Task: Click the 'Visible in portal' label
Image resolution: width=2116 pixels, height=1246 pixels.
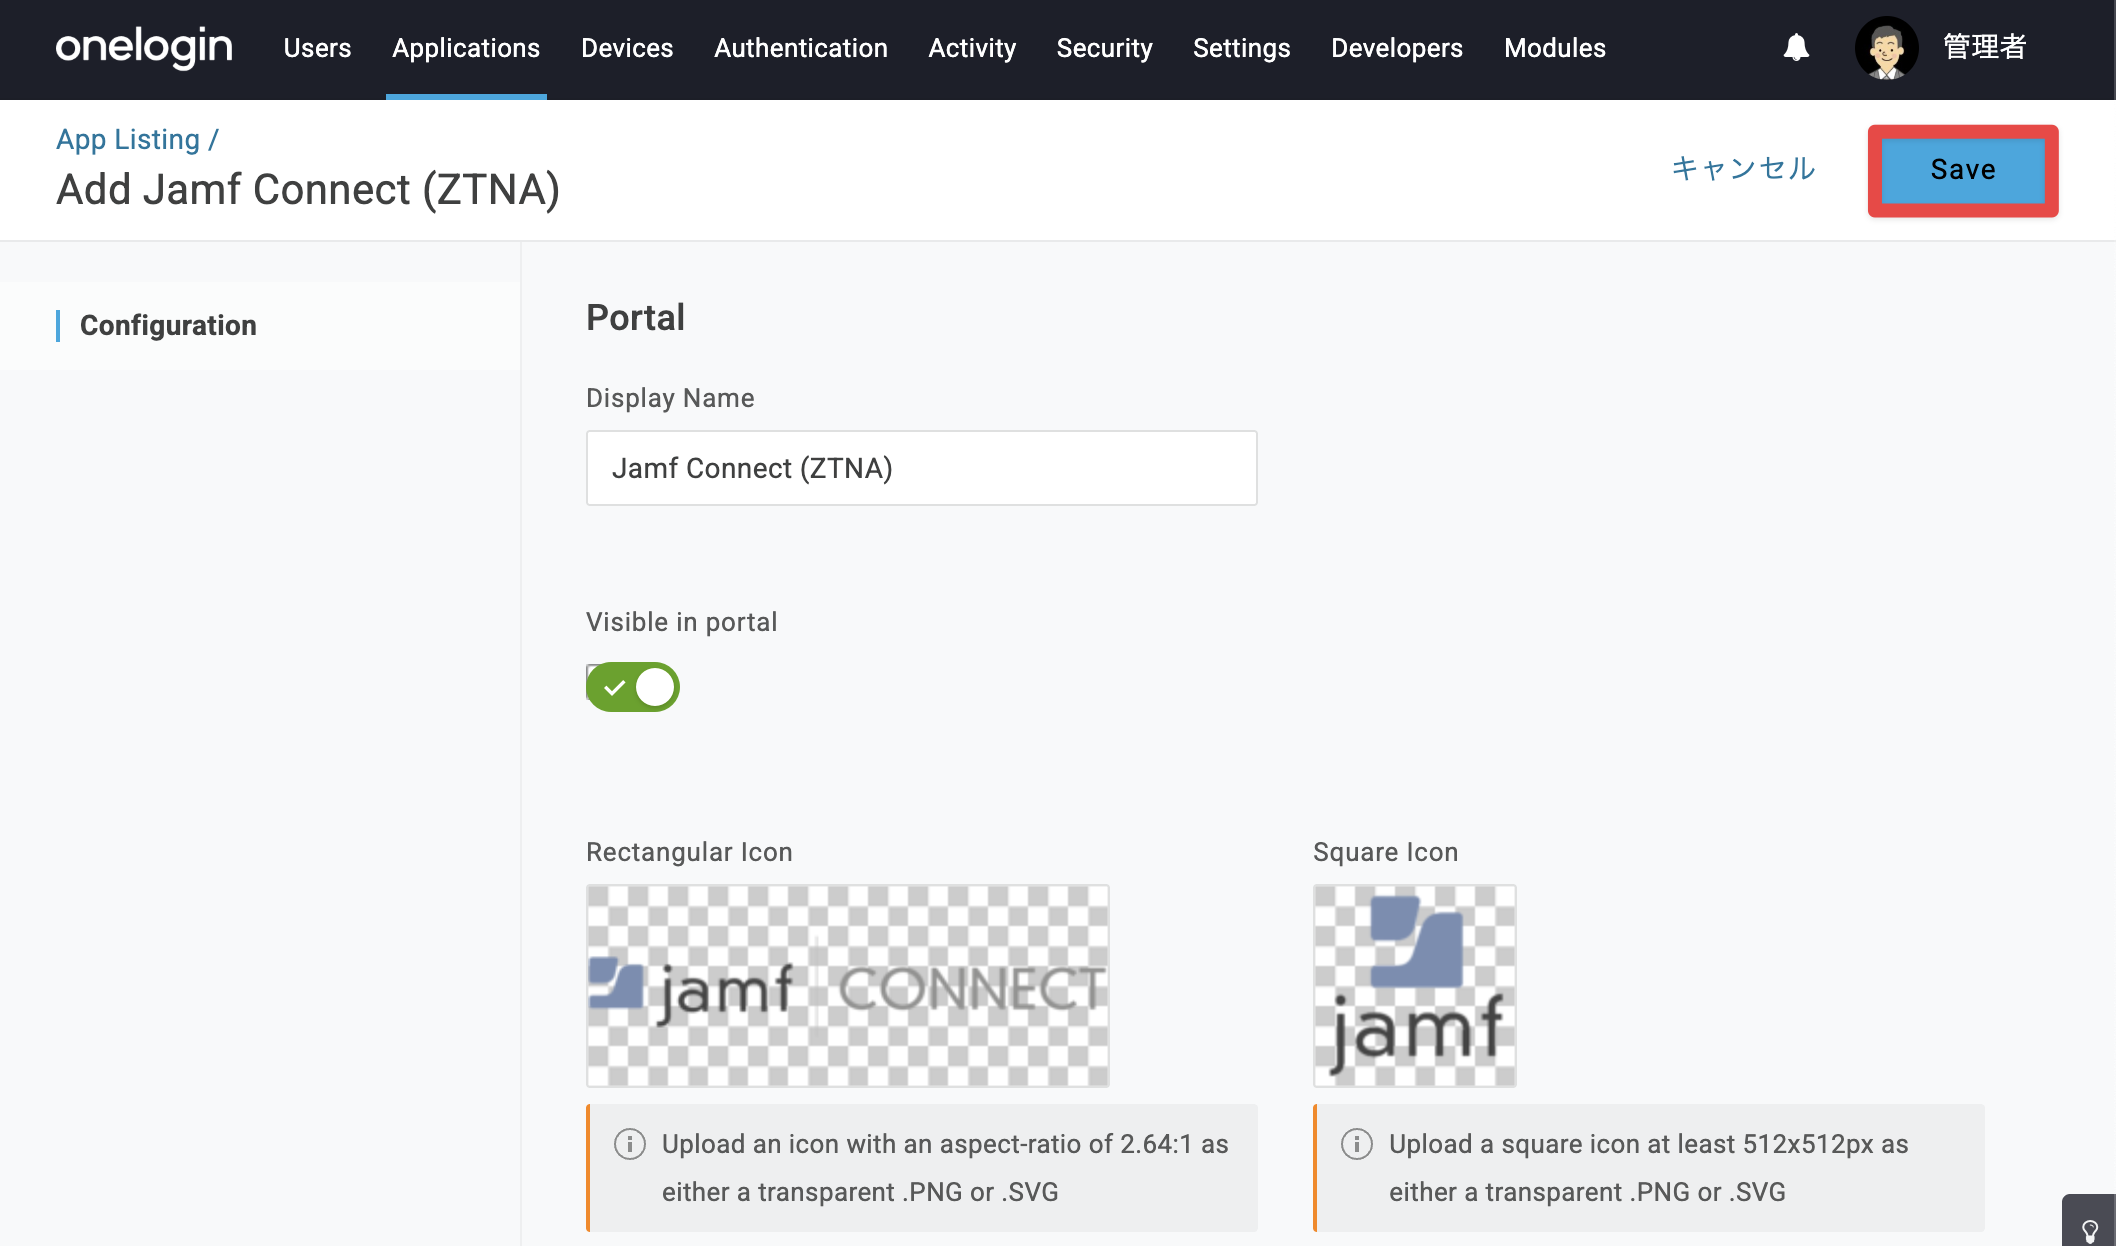Action: [x=682, y=622]
